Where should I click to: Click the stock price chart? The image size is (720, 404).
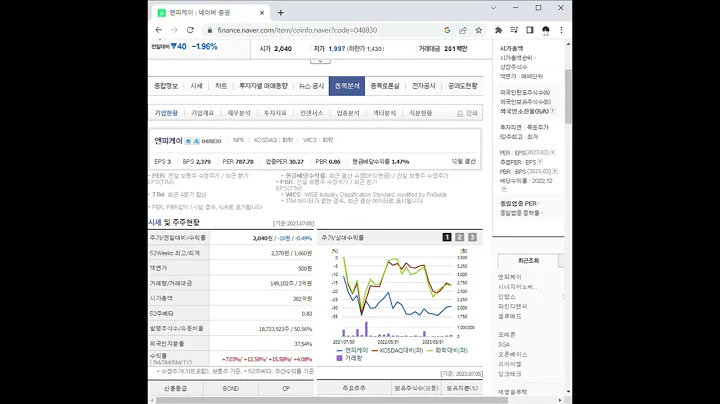(399, 294)
